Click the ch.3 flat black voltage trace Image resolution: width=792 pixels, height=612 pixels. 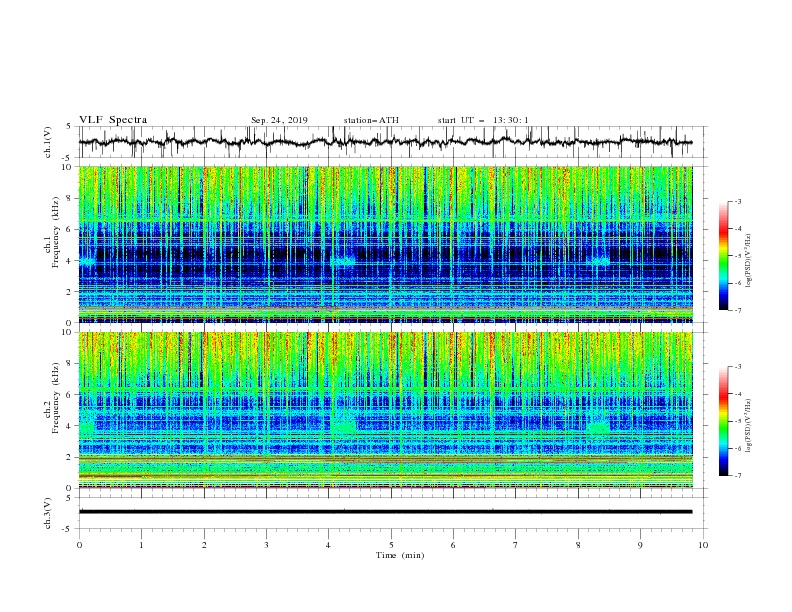(x=385, y=512)
